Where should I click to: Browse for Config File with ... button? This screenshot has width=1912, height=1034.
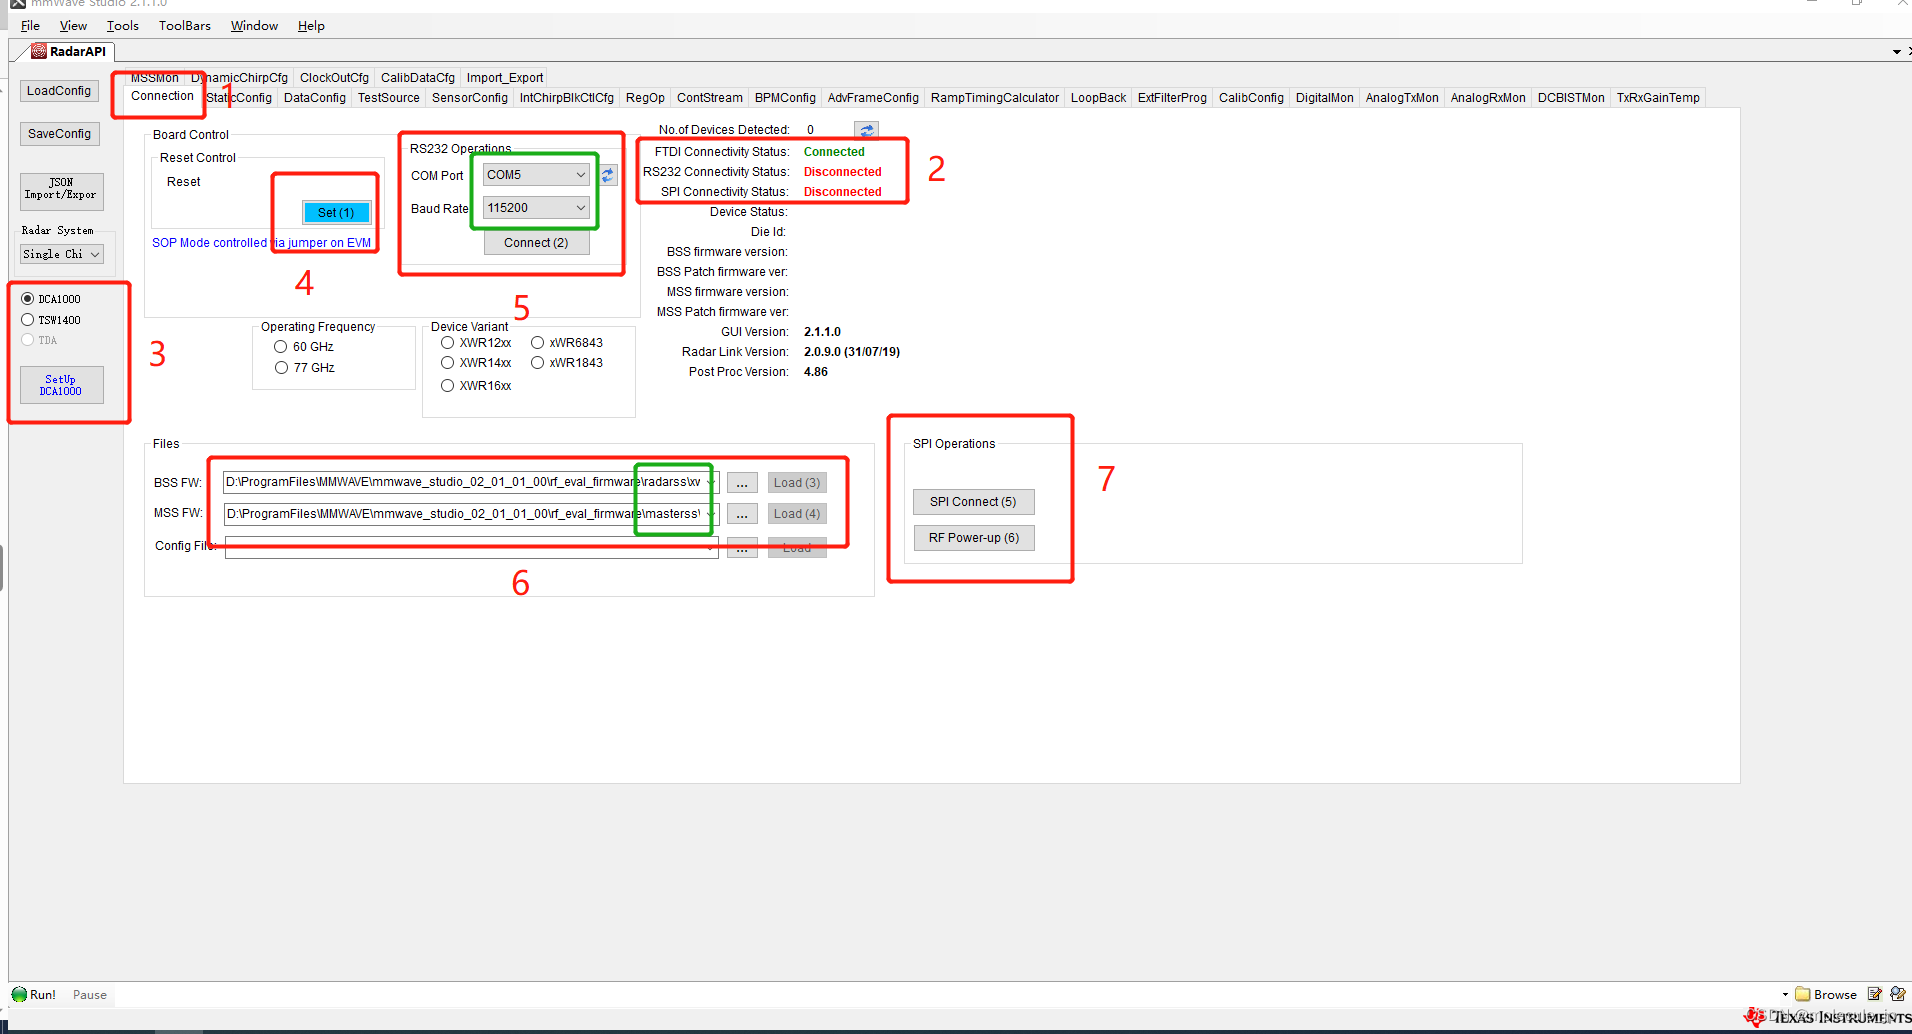tap(742, 547)
